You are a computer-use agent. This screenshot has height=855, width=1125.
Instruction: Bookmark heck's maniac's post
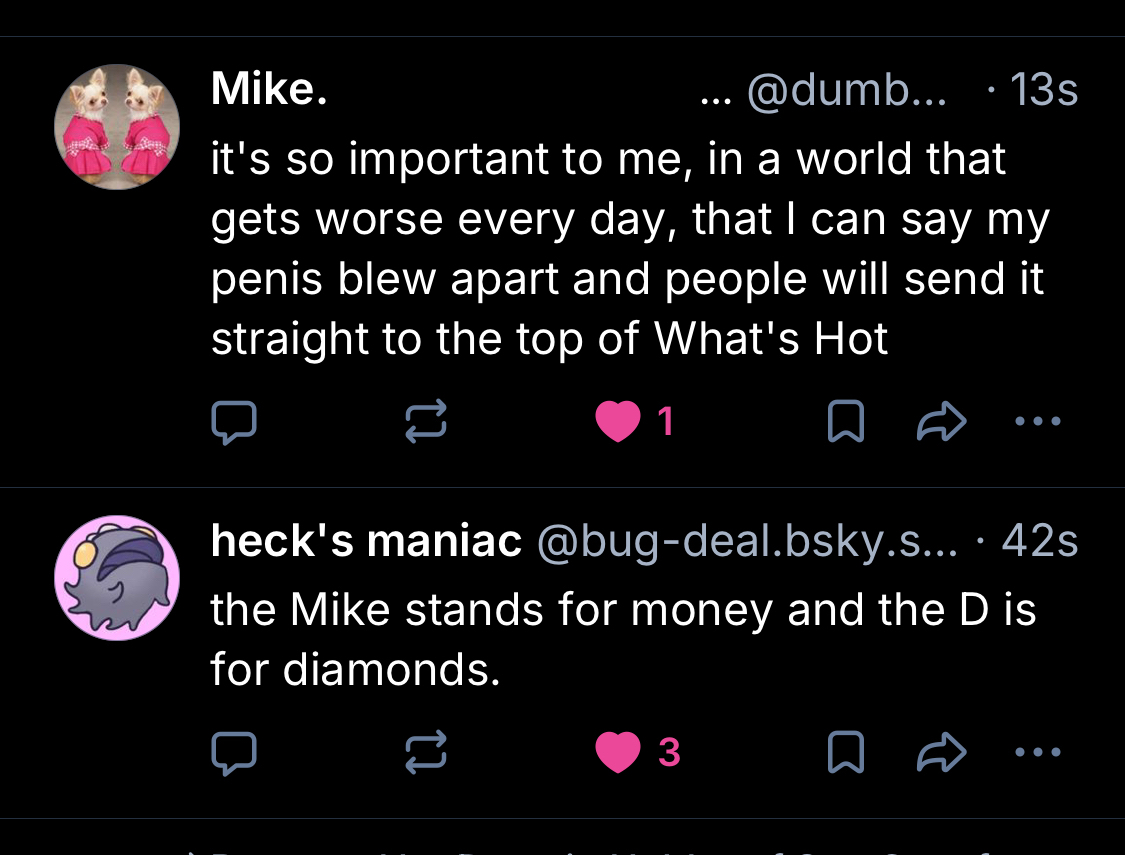click(x=846, y=753)
